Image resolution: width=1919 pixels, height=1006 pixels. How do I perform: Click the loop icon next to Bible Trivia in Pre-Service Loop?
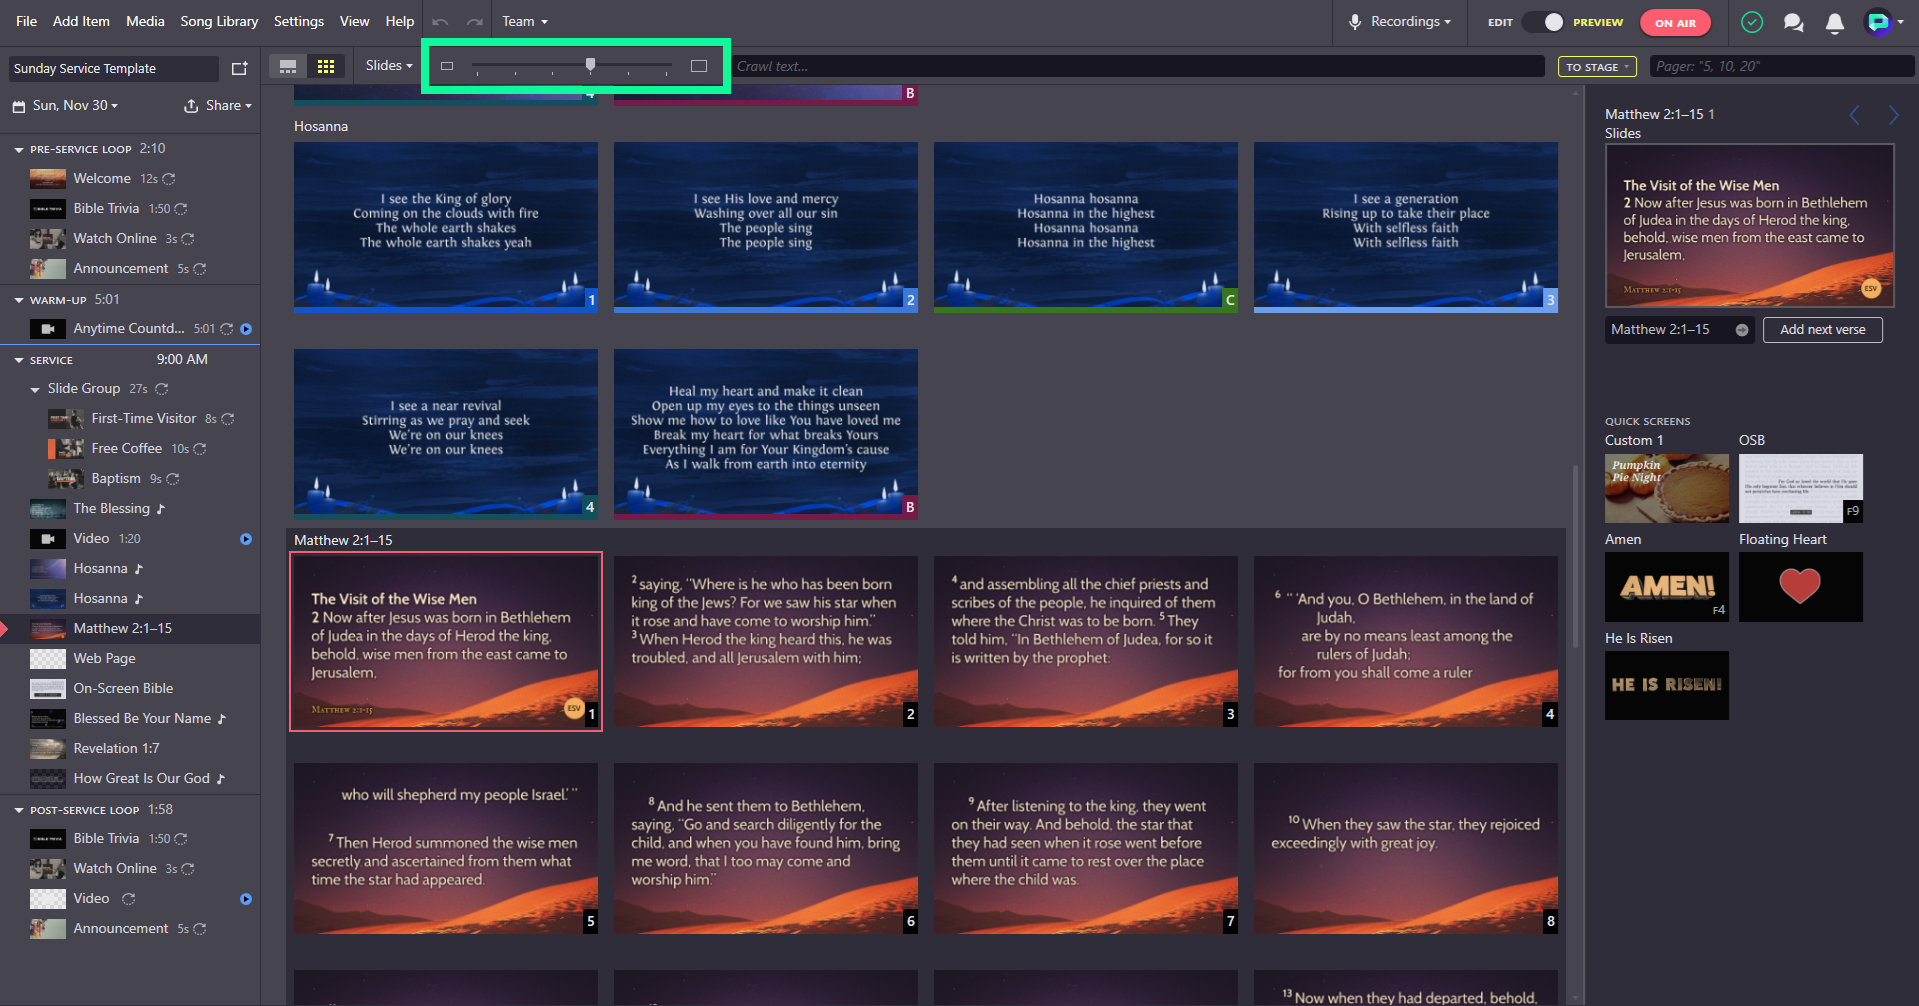pos(181,209)
